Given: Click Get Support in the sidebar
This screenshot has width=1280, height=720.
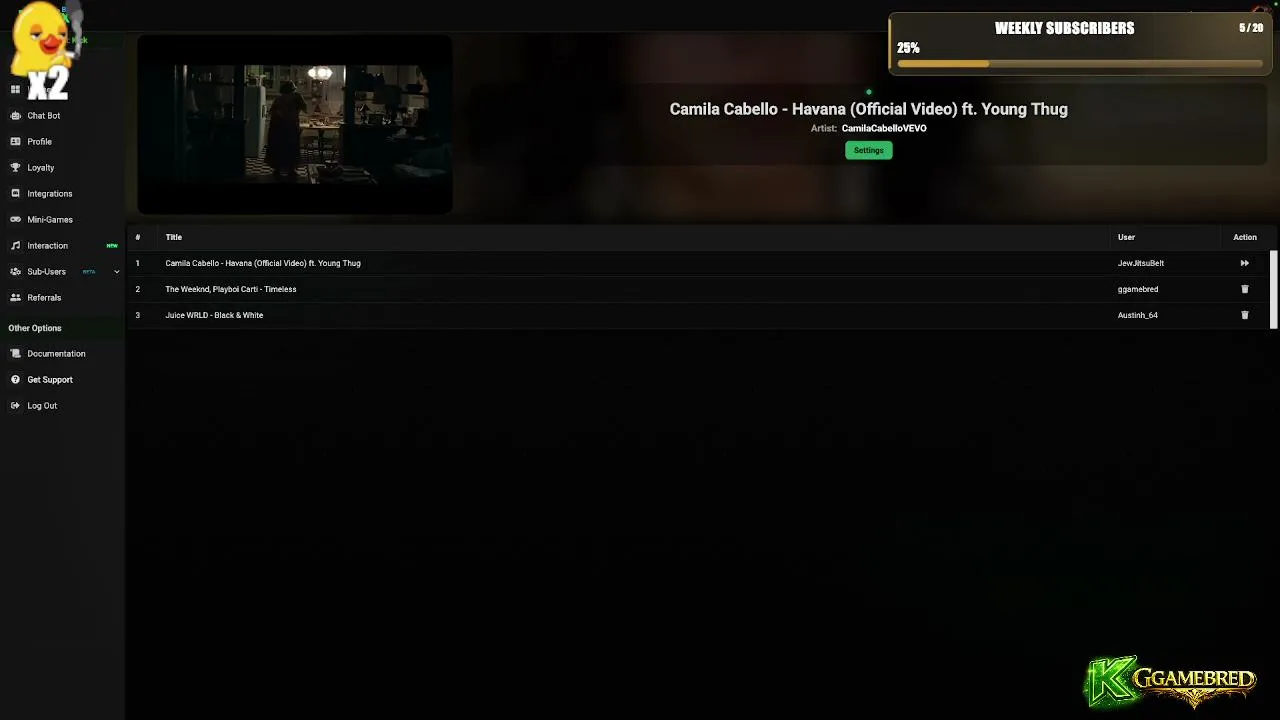Looking at the screenshot, I should (x=50, y=380).
